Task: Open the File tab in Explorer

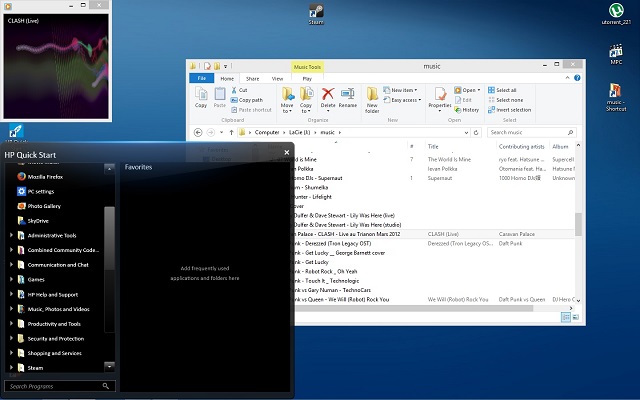Action: click(x=202, y=78)
